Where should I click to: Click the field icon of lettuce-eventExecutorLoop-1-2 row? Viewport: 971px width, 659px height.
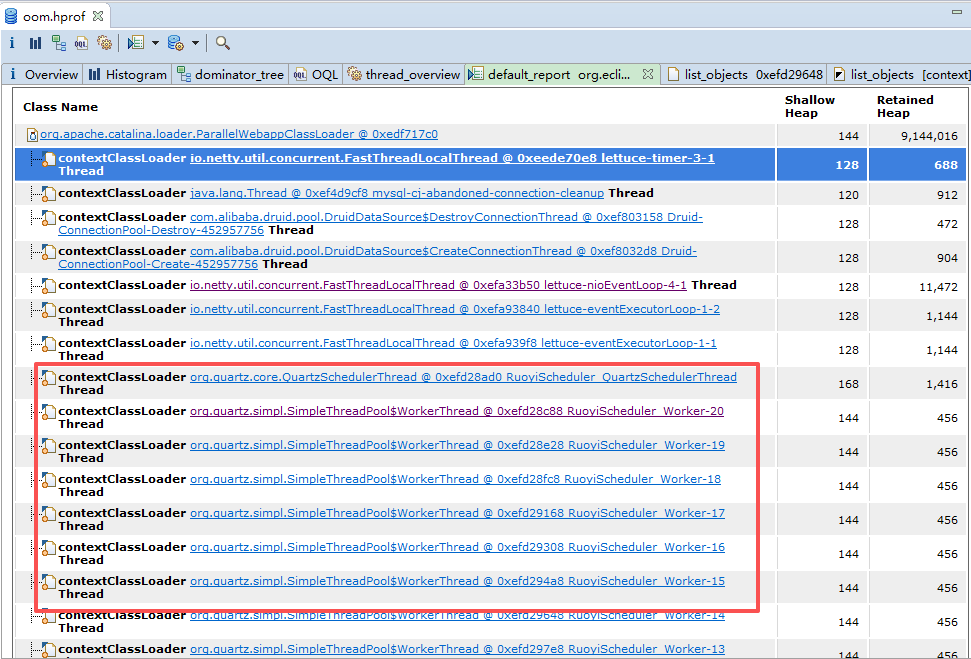tap(48, 311)
